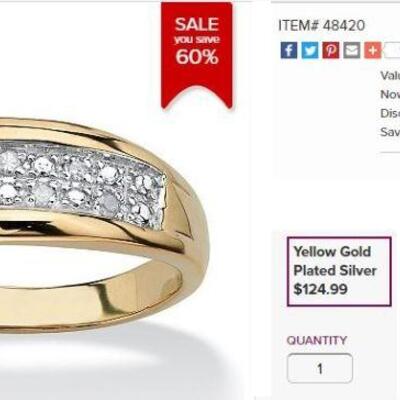
Task: Click the Save amount row
Action: coord(390,132)
